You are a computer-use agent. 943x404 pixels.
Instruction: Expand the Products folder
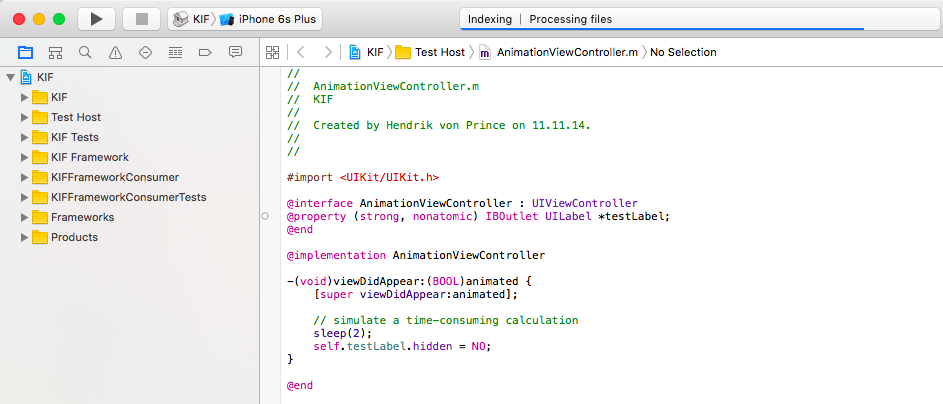(24, 237)
